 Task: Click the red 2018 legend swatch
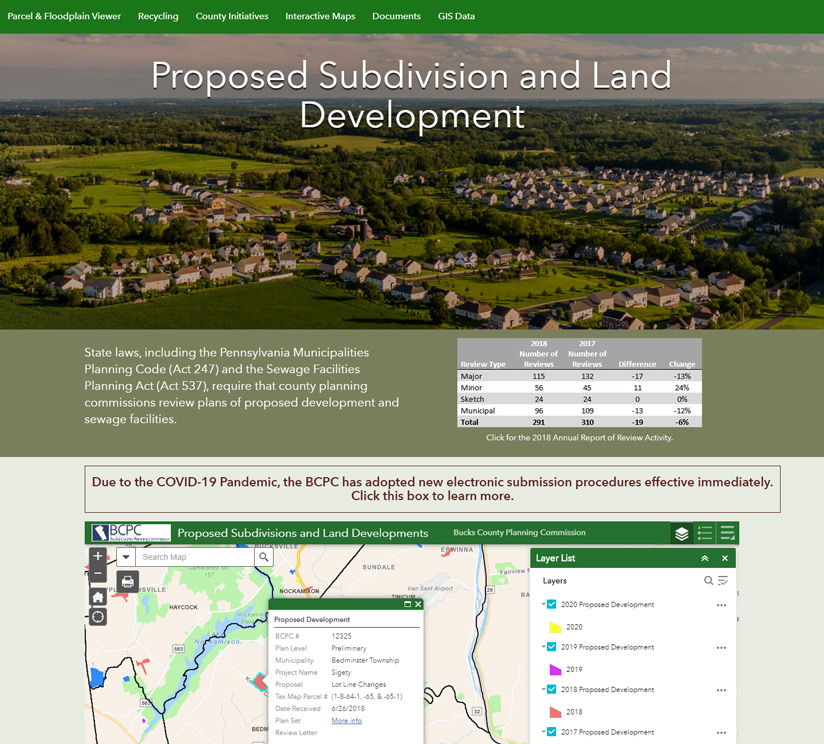(555, 712)
